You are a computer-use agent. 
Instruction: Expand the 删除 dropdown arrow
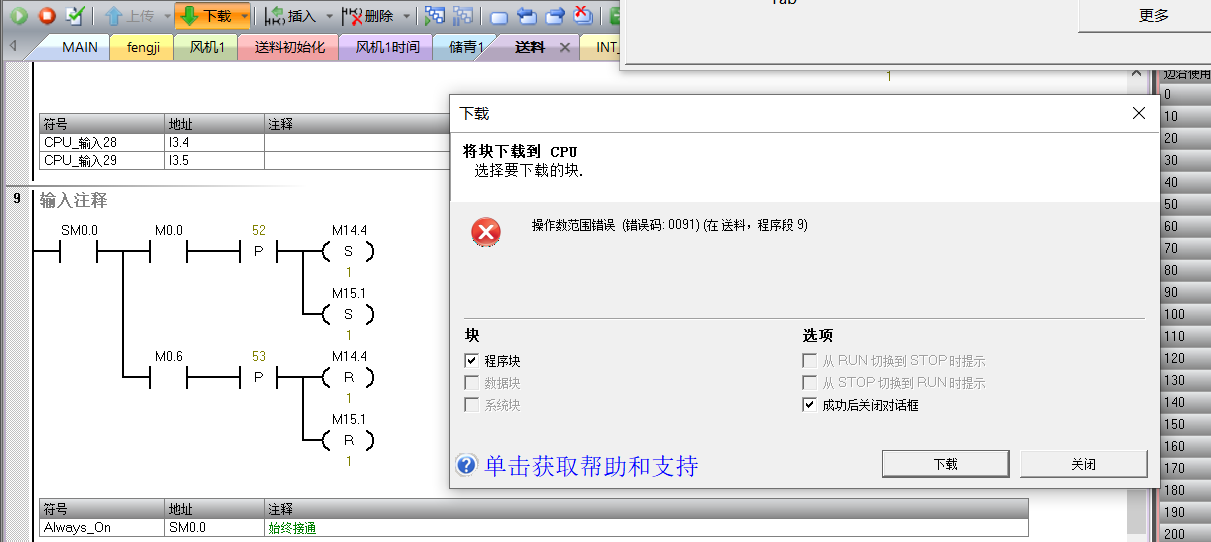click(x=406, y=16)
